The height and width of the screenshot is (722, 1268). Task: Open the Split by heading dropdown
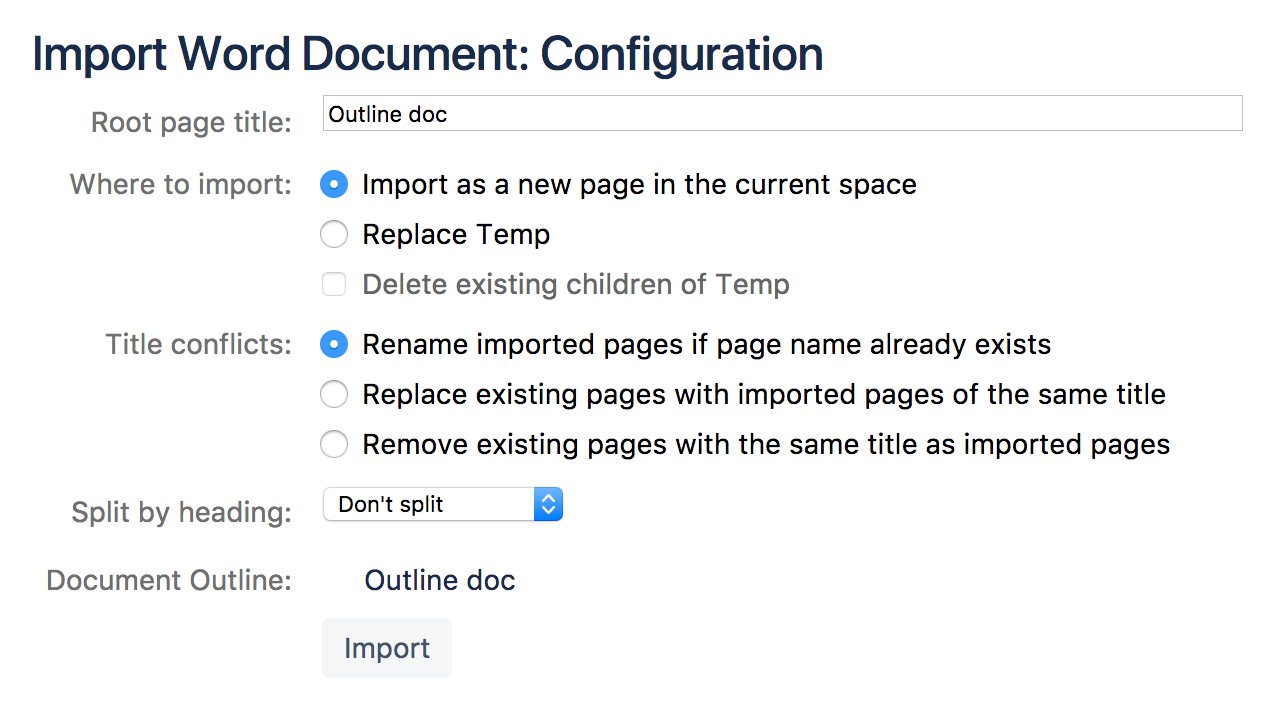[443, 504]
